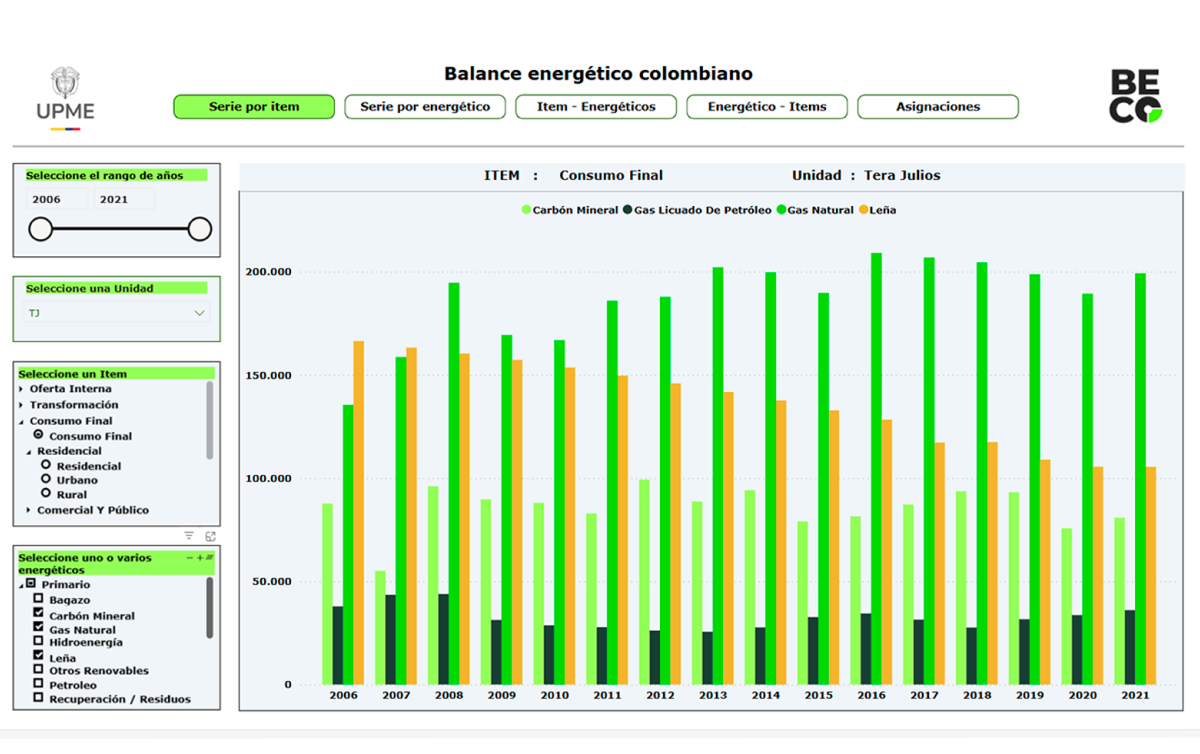Collapse the Primario energéticos group
This screenshot has width=1200, height=754.
click(x=20, y=584)
